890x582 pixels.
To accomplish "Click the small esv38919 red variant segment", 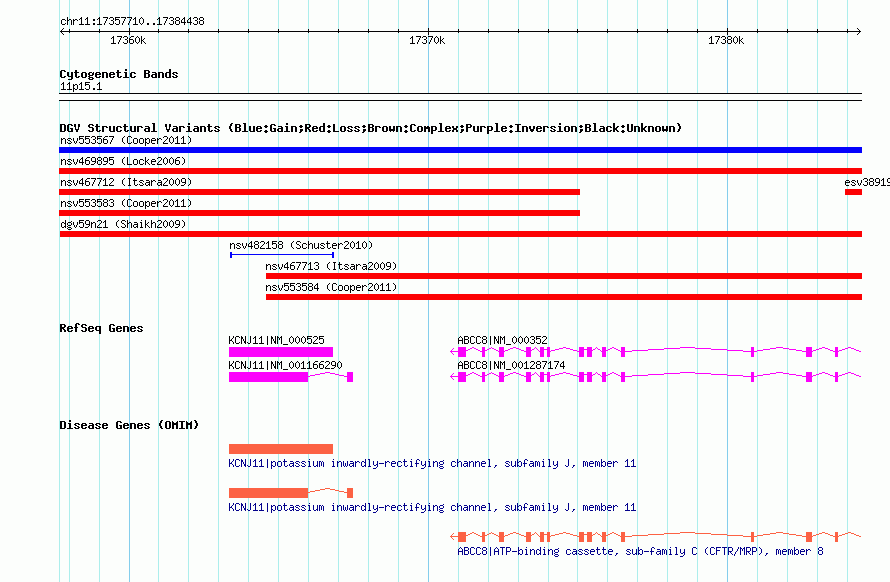I will 853,192.
